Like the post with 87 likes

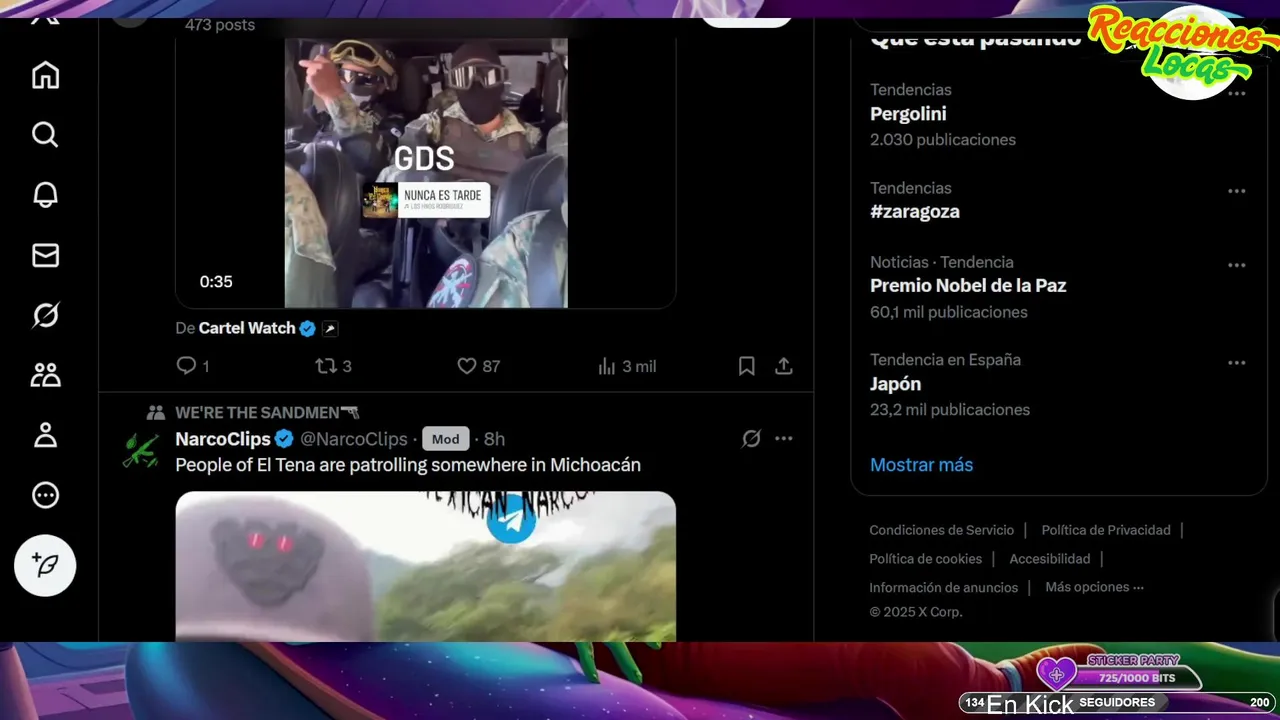click(x=478, y=366)
